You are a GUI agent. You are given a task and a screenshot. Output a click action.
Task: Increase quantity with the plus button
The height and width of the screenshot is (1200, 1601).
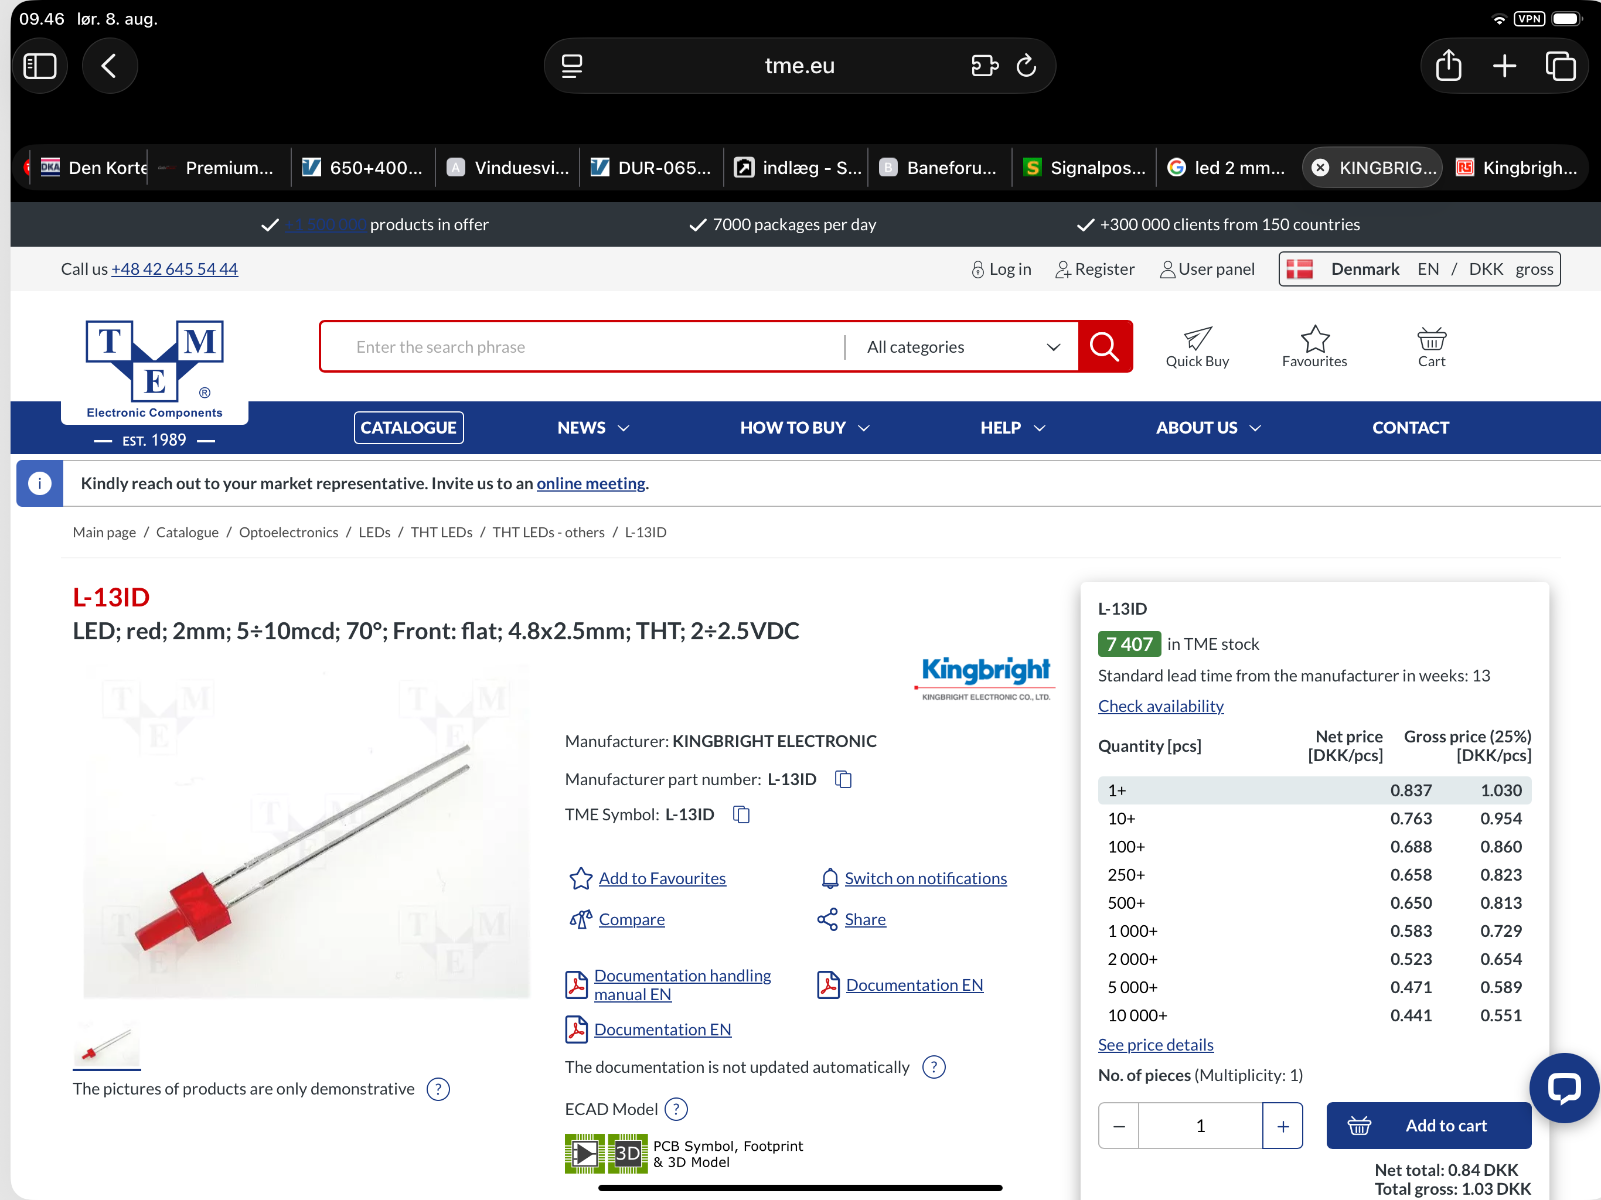tap(1283, 1126)
